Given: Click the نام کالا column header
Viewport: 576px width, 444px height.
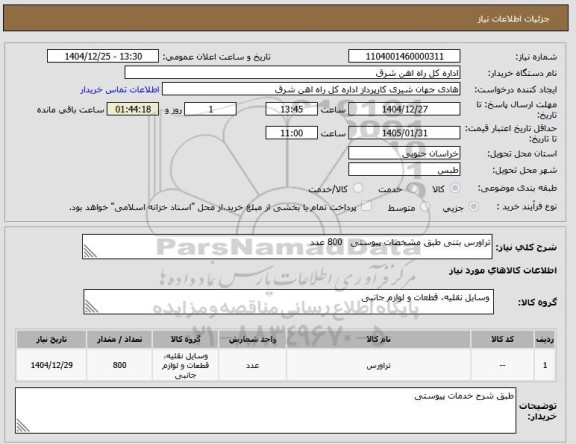Looking at the screenshot, I should (x=378, y=339).
